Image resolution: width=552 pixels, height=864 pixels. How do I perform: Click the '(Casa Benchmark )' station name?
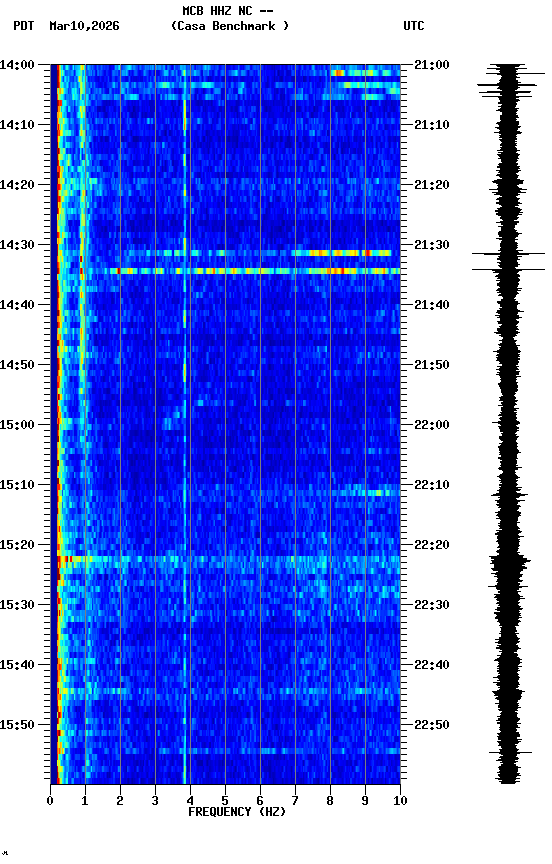tap(230, 26)
